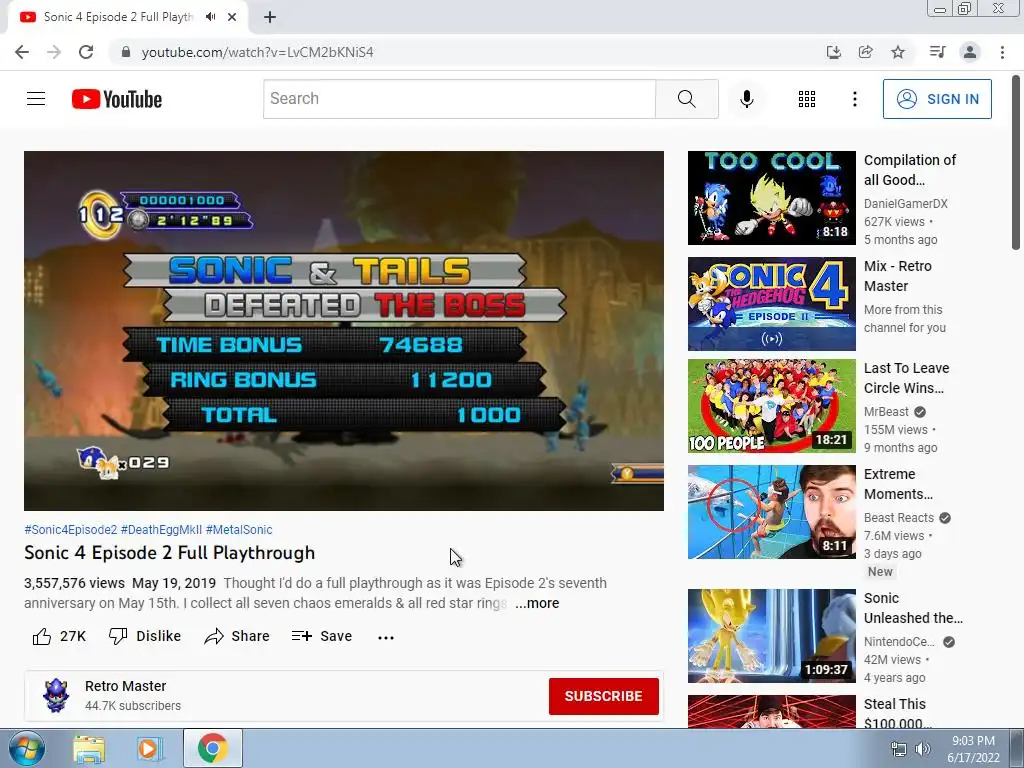Open Sonic Unleashed video thumbnail
The width and height of the screenshot is (1024, 768).
point(771,635)
